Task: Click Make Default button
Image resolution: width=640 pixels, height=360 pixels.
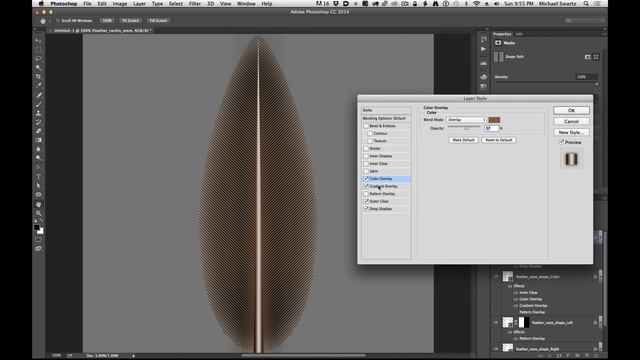Action: click(x=463, y=140)
